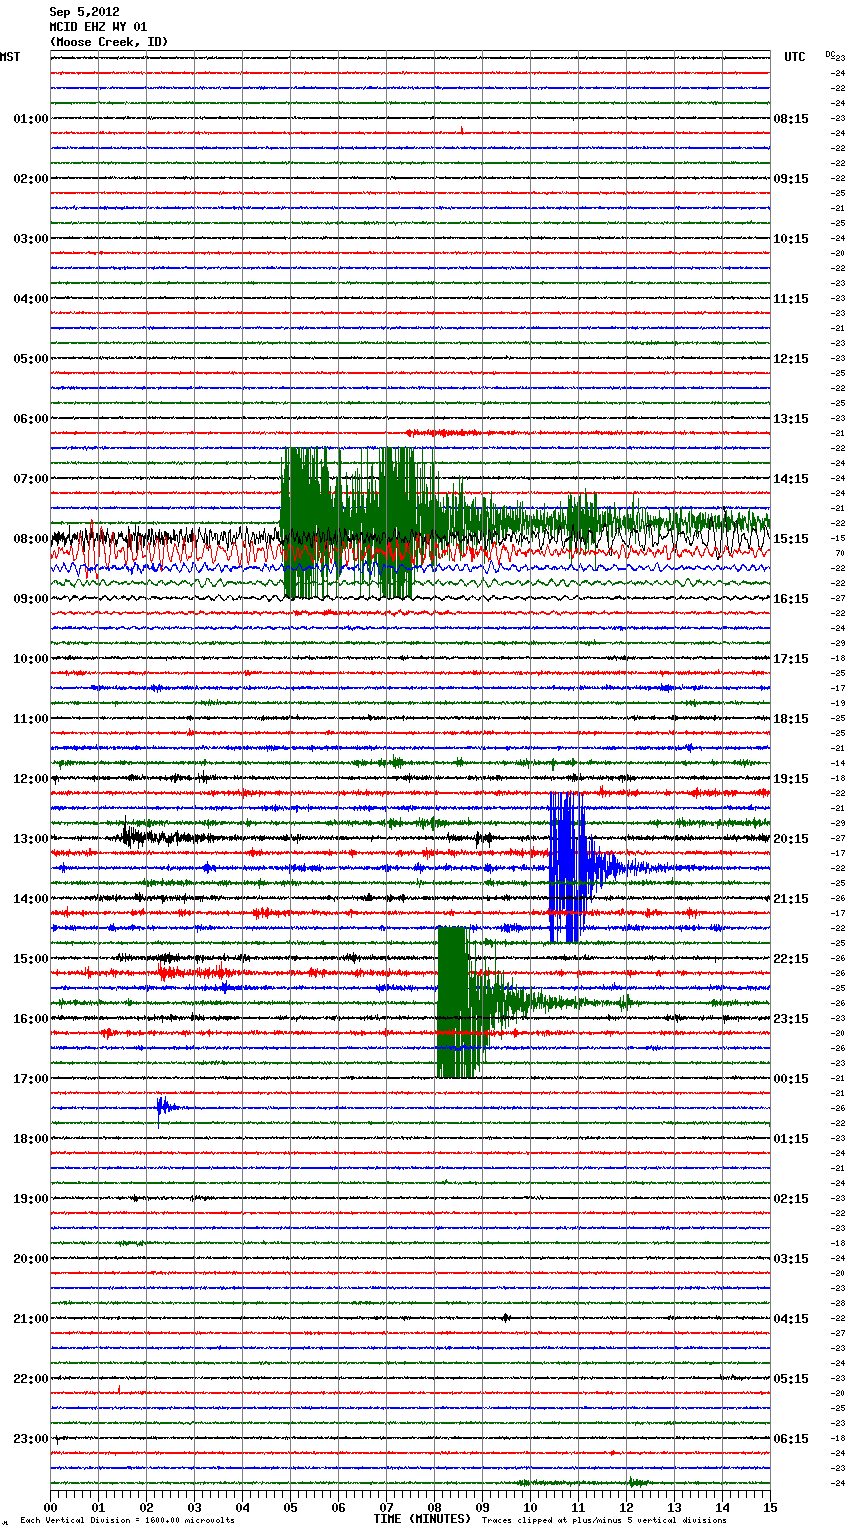
Task: Click the "Each Vertical Division = 1600.00 microvolts" note
Action: (127, 1521)
